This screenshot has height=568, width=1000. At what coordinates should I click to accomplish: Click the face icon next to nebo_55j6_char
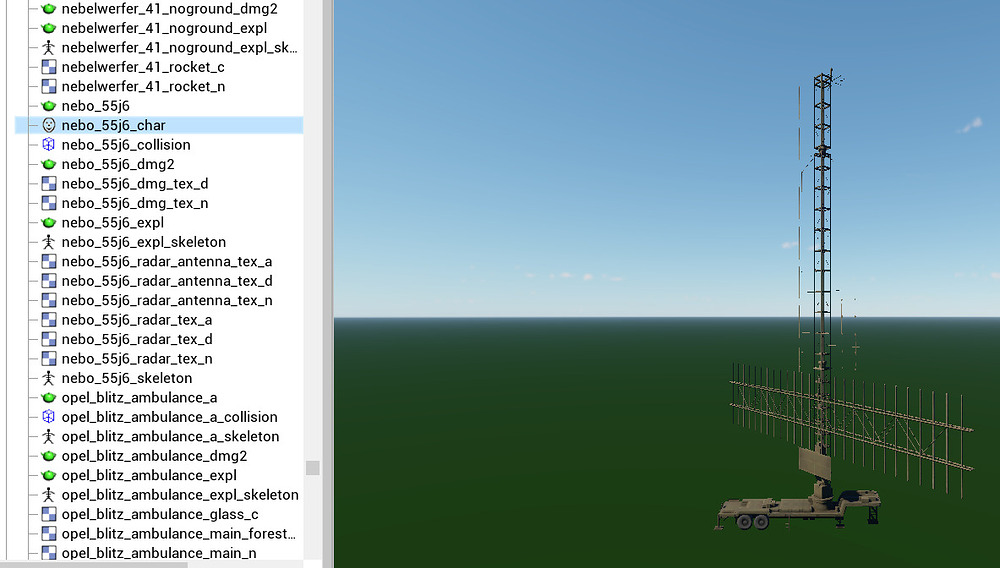pyautogui.click(x=48, y=125)
